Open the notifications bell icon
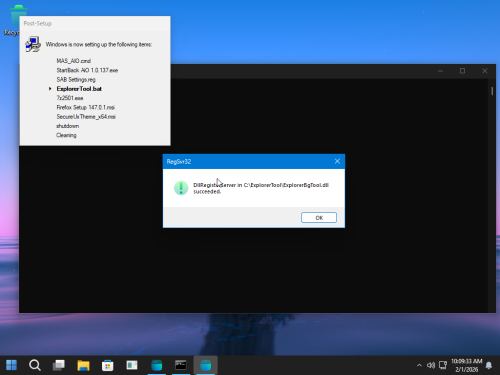500x375 pixels. (x=489, y=365)
